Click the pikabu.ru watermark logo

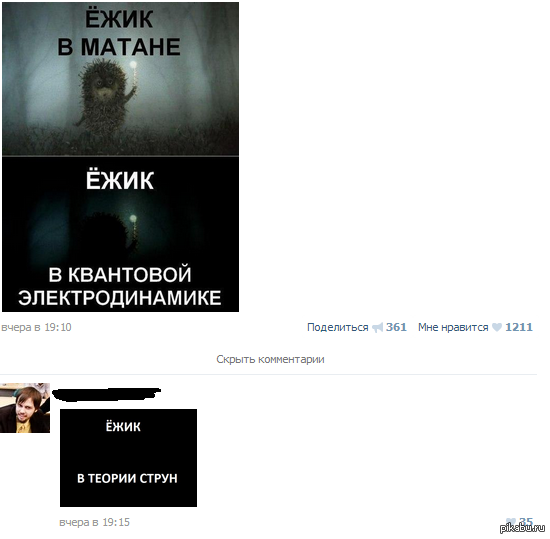[523, 528]
